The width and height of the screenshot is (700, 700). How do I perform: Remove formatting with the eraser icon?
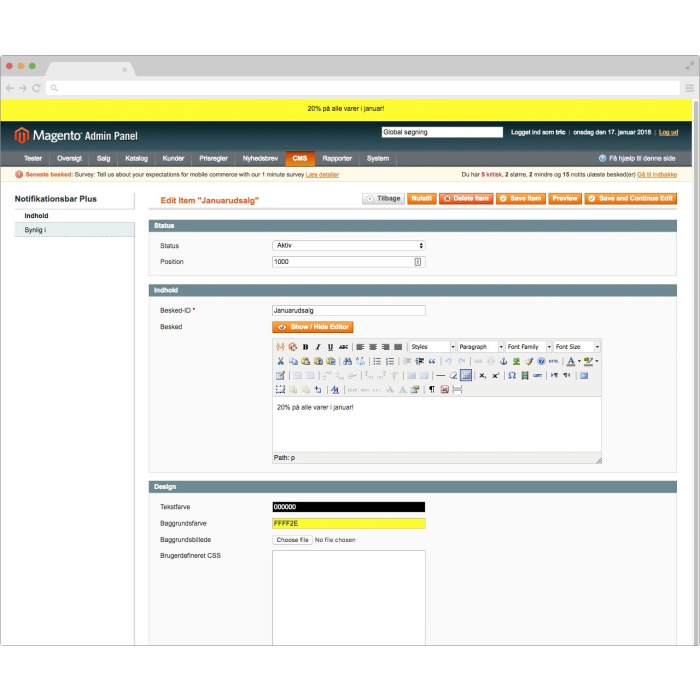(453, 375)
